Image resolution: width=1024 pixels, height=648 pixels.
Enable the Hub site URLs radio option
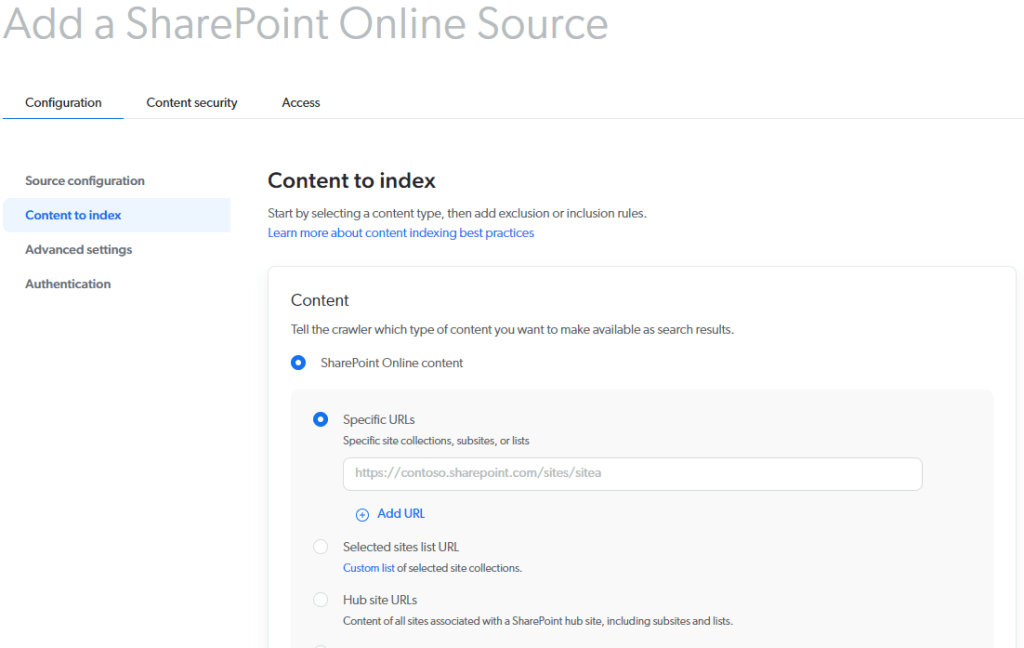pos(320,600)
